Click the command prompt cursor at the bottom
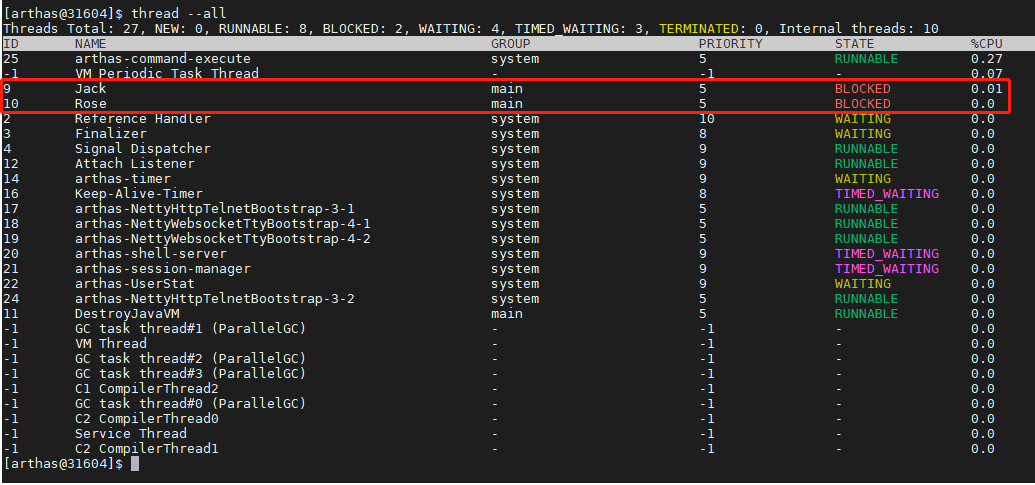Image resolution: width=1035 pixels, height=485 pixels. point(135,464)
